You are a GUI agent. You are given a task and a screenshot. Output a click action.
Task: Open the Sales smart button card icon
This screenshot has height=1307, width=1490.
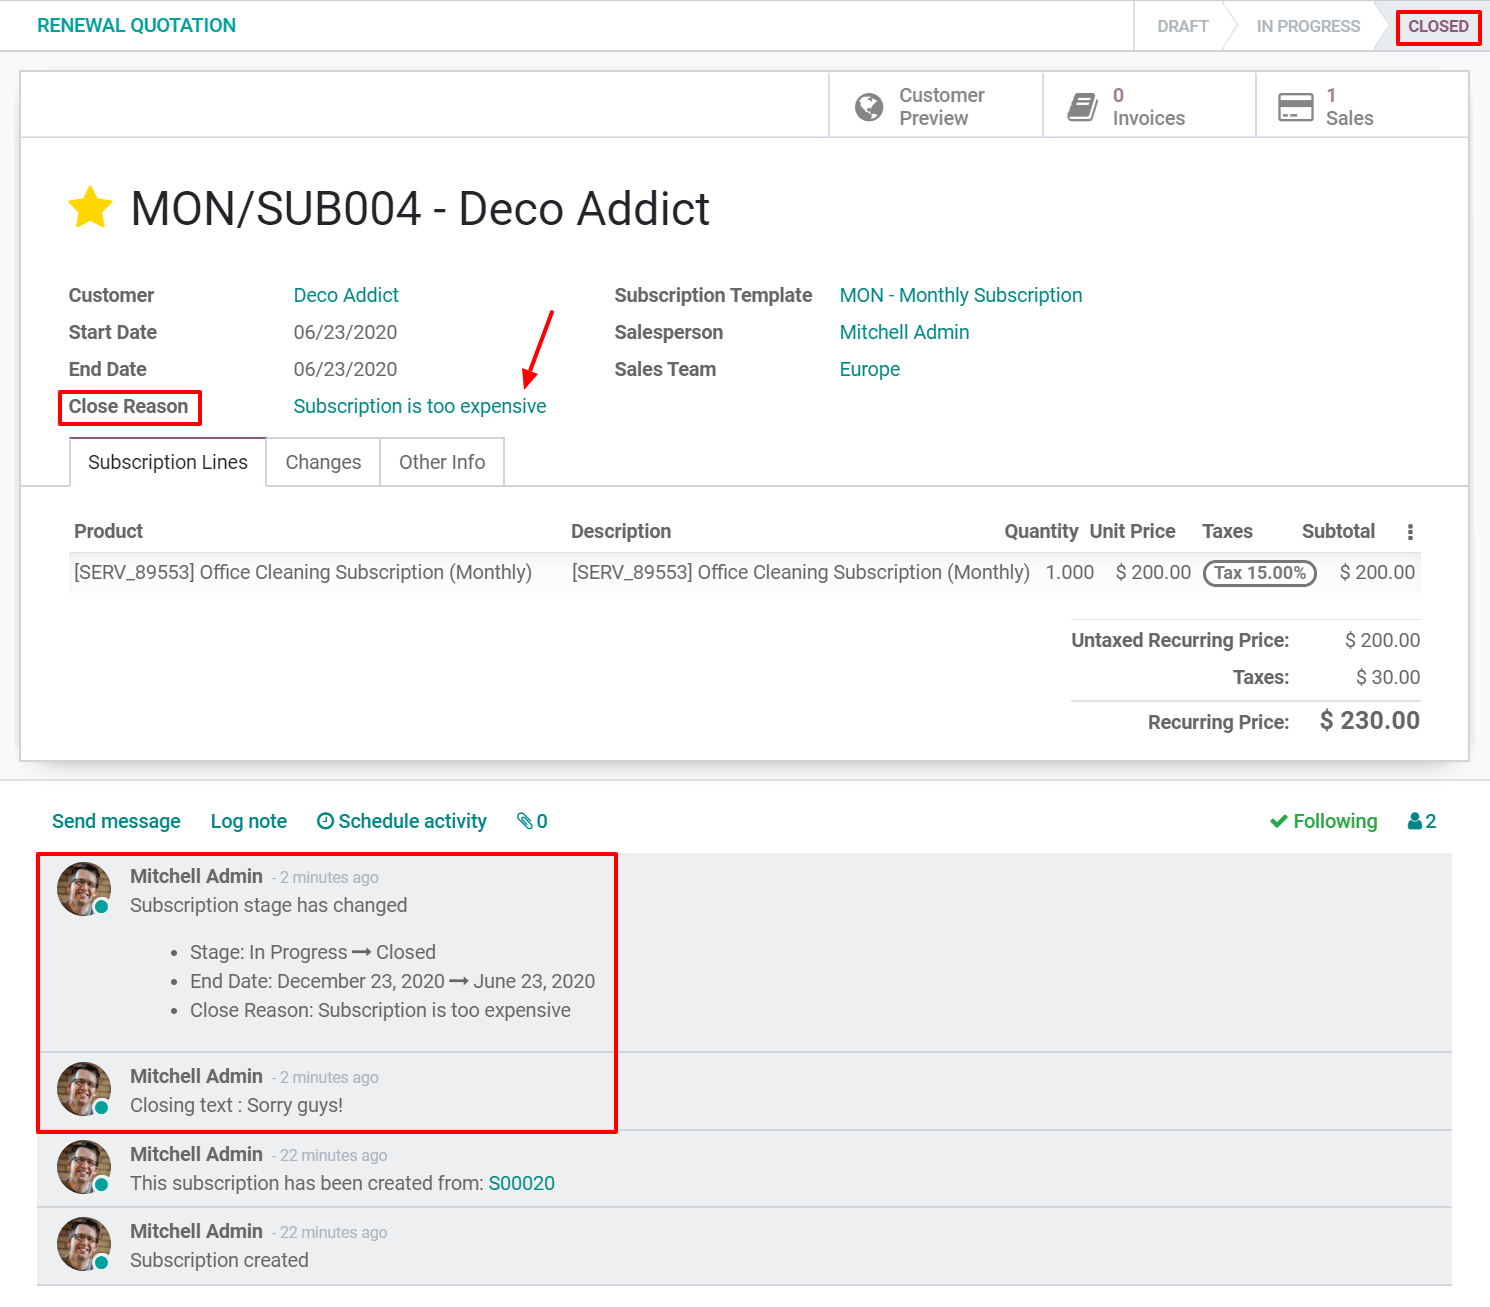click(x=1296, y=105)
